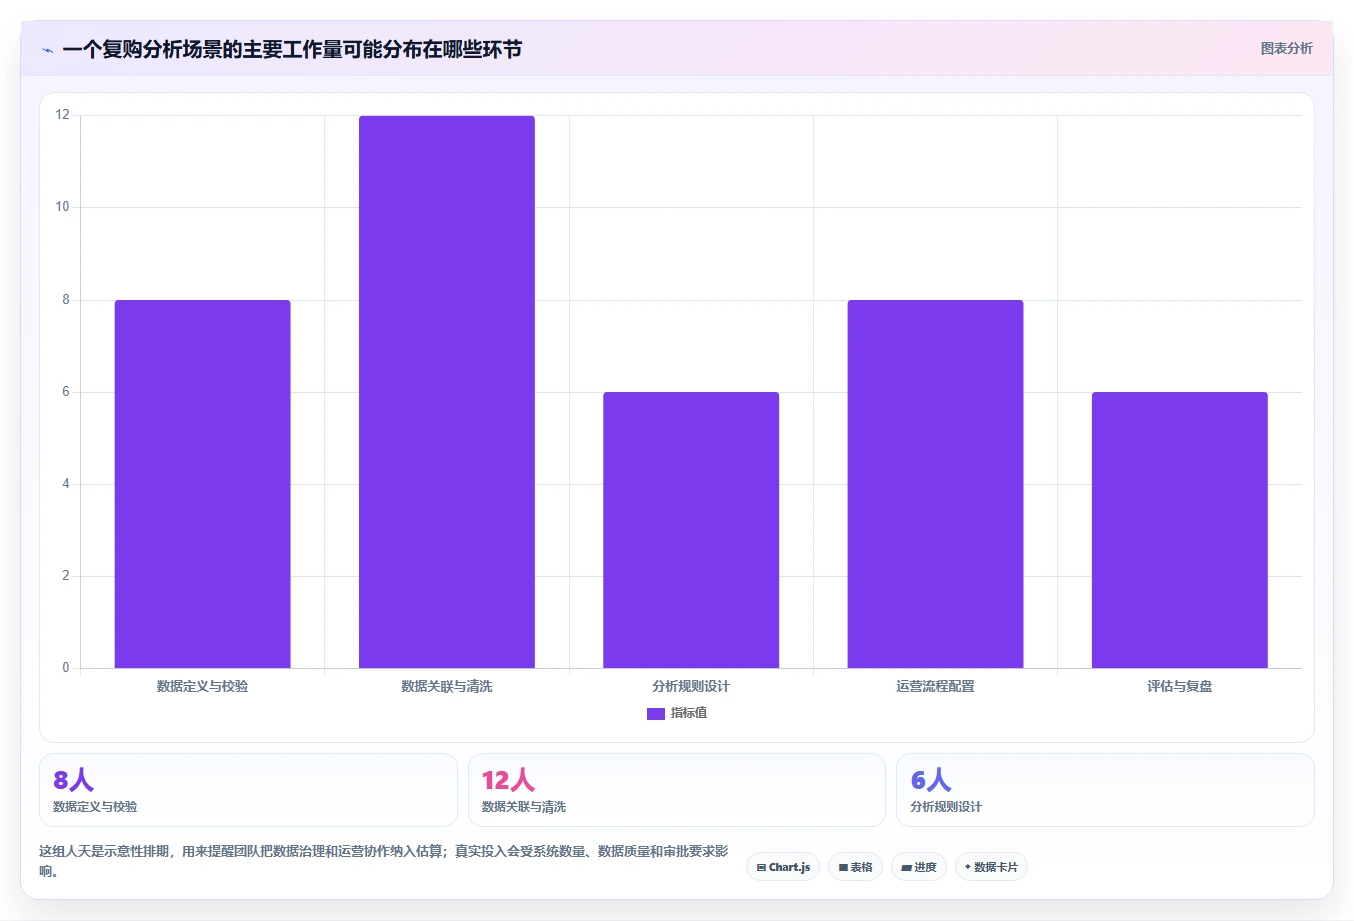The width and height of the screenshot is (1354, 921).
Task: Select the 评估与复盘 bar
Action: pos(1180,530)
